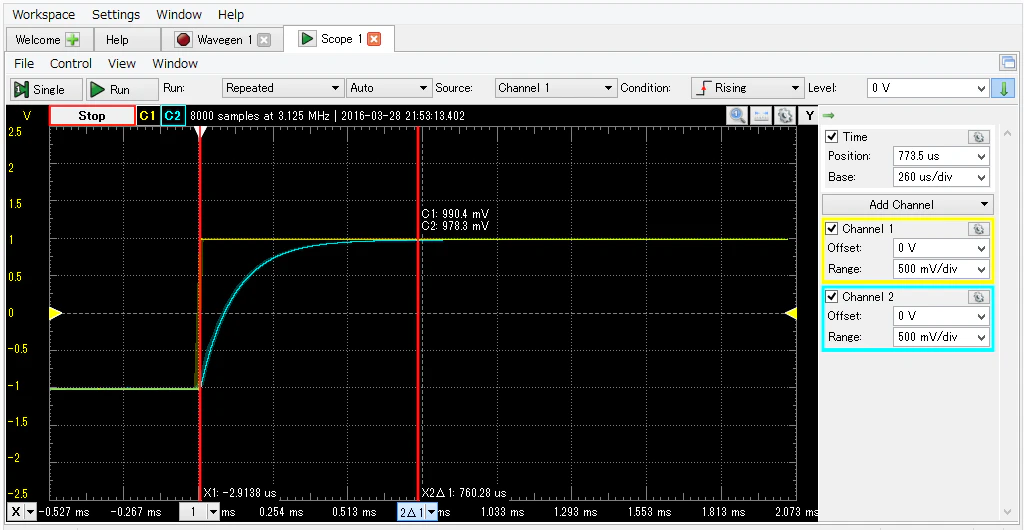This screenshot has width=1024, height=530.
Task: Click the right yellow trigger level arrow
Action: pos(791,314)
